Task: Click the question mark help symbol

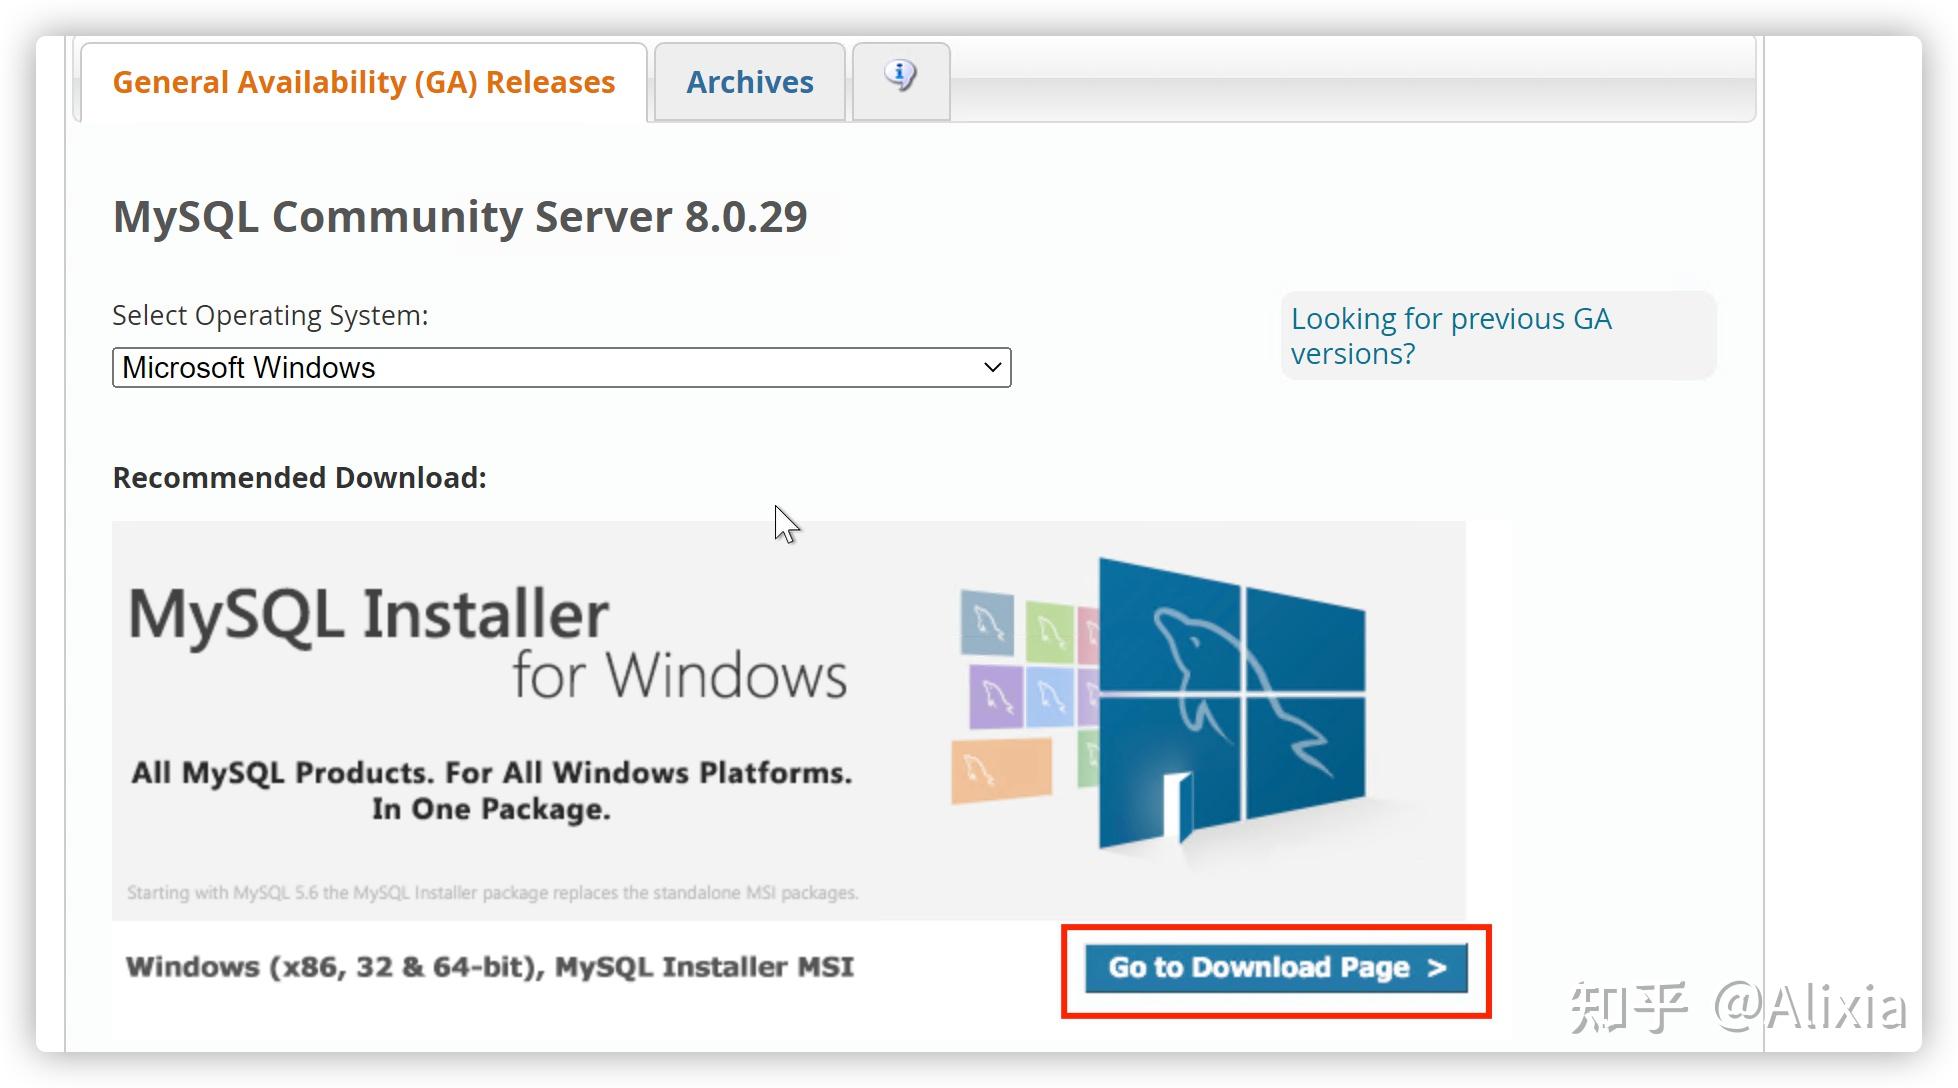Action: (899, 78)
